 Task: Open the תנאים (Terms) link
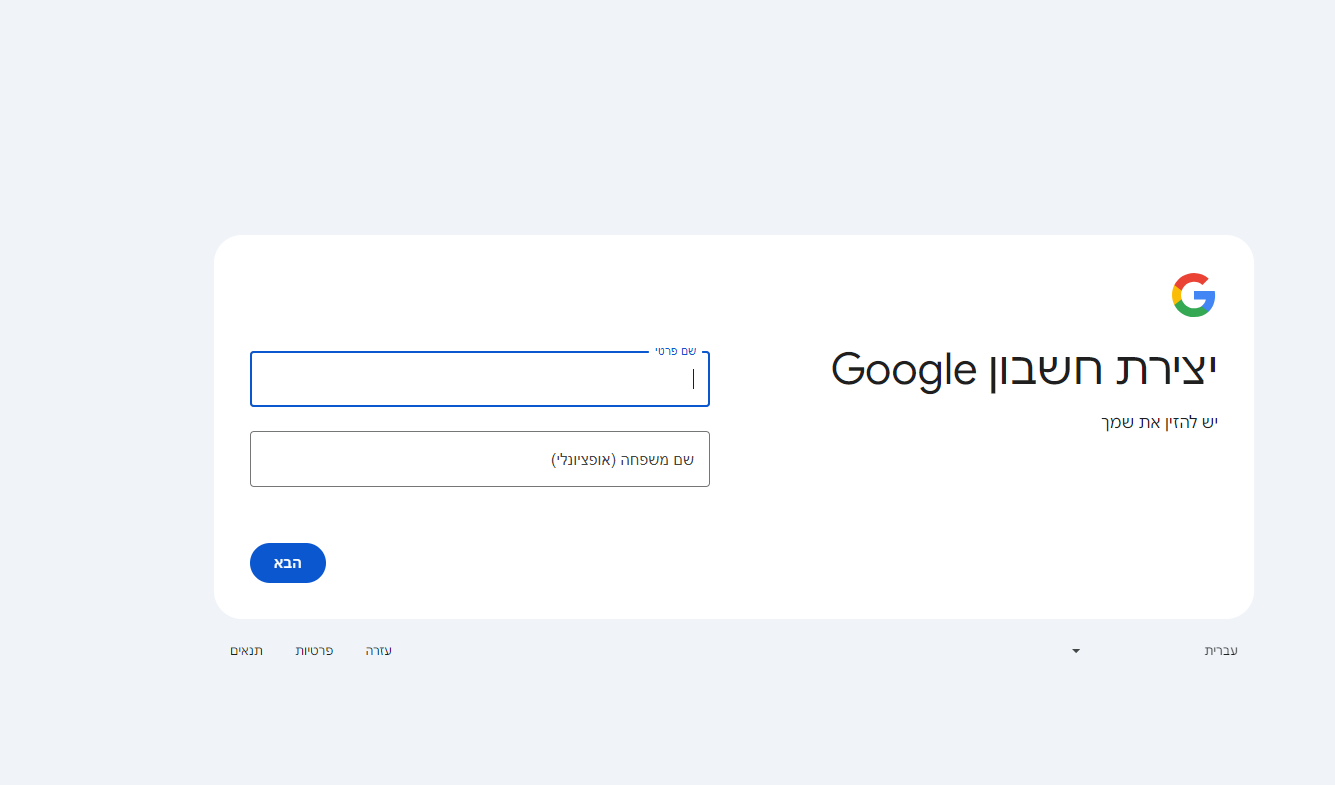point(246,651)
